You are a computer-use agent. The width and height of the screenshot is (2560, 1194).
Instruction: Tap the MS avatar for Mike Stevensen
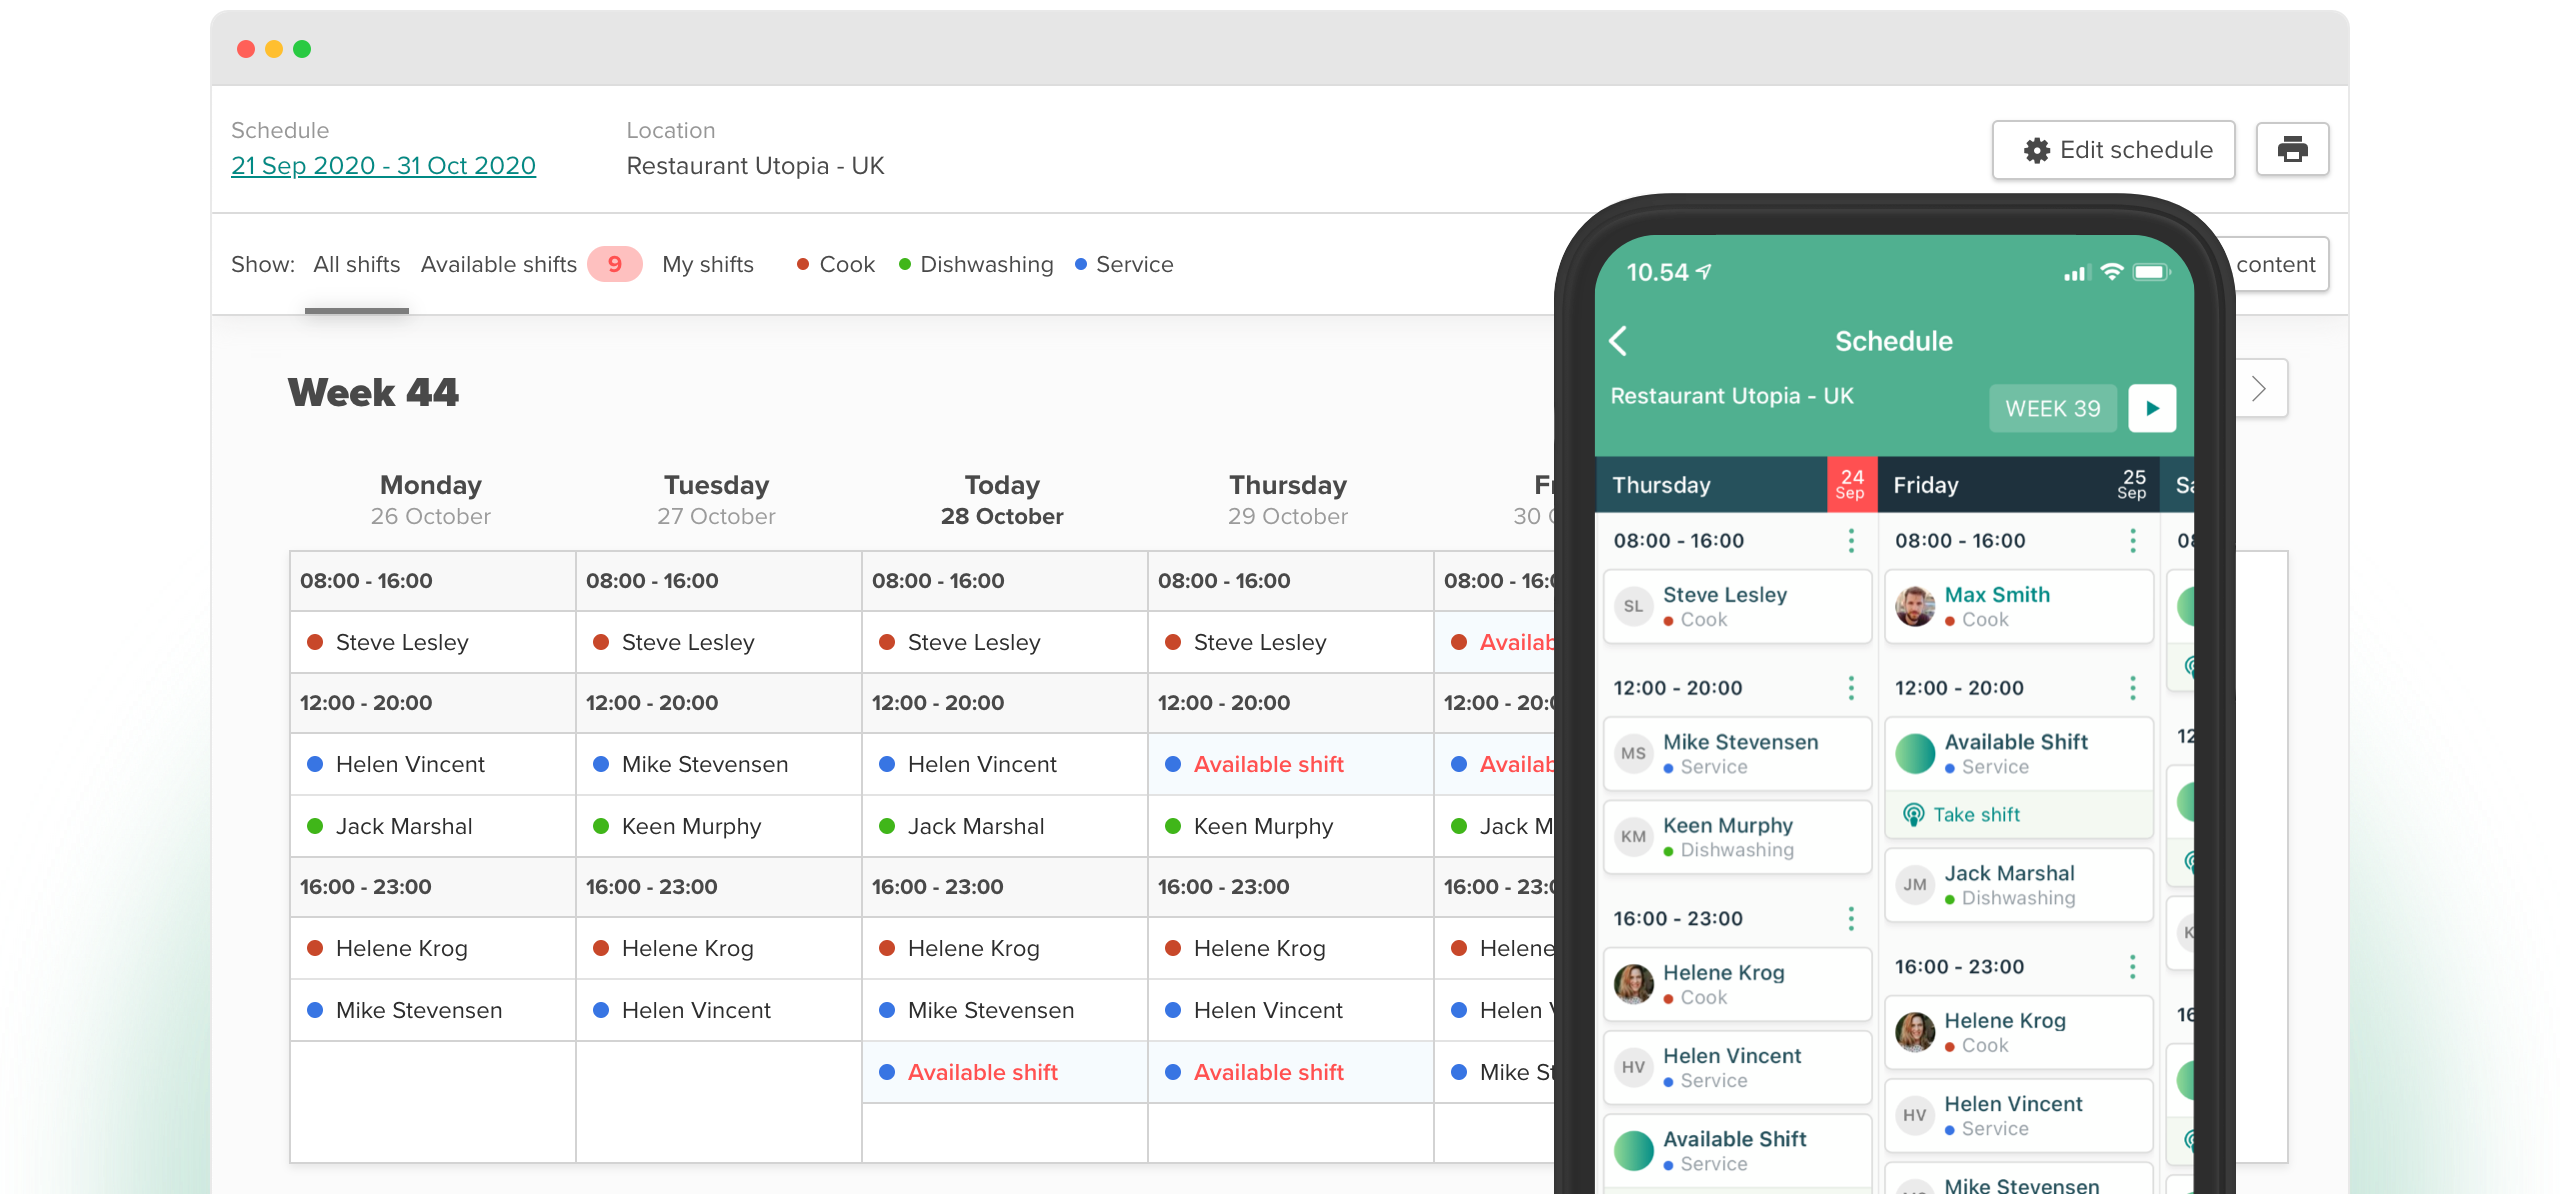(1633, 753)
